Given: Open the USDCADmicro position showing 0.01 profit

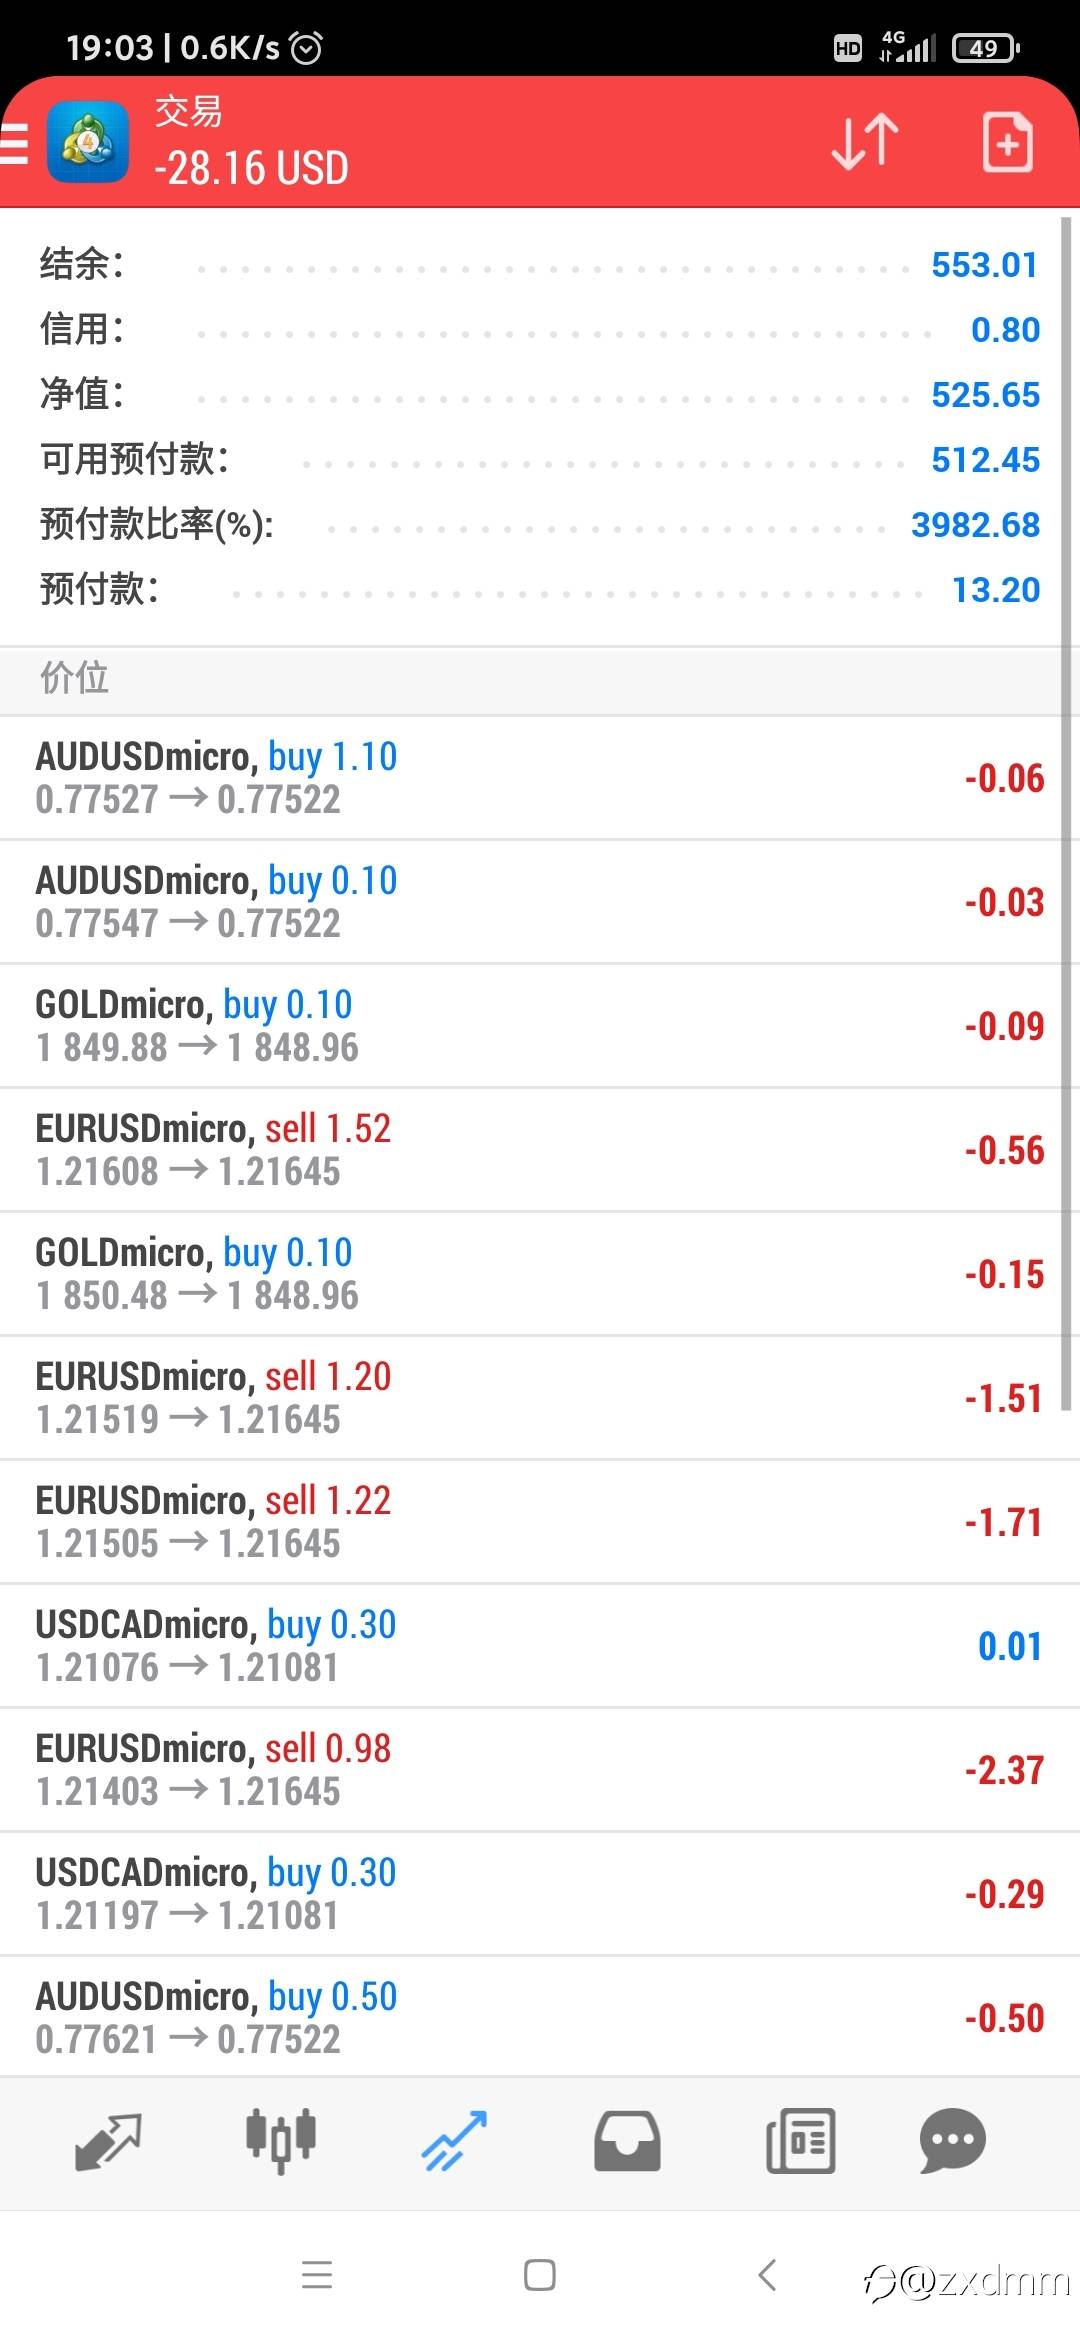Looking at the screenshot, I should click(530, 1646).
